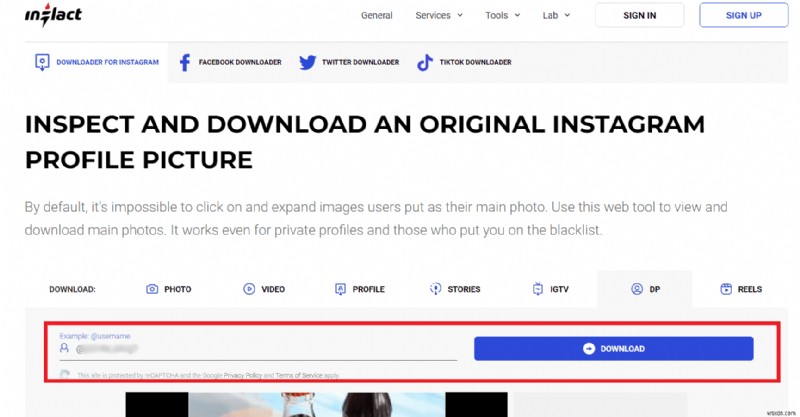Screen dimensions: 800x417
Task: Click the SIGN UP button
Action: [743, 15]
